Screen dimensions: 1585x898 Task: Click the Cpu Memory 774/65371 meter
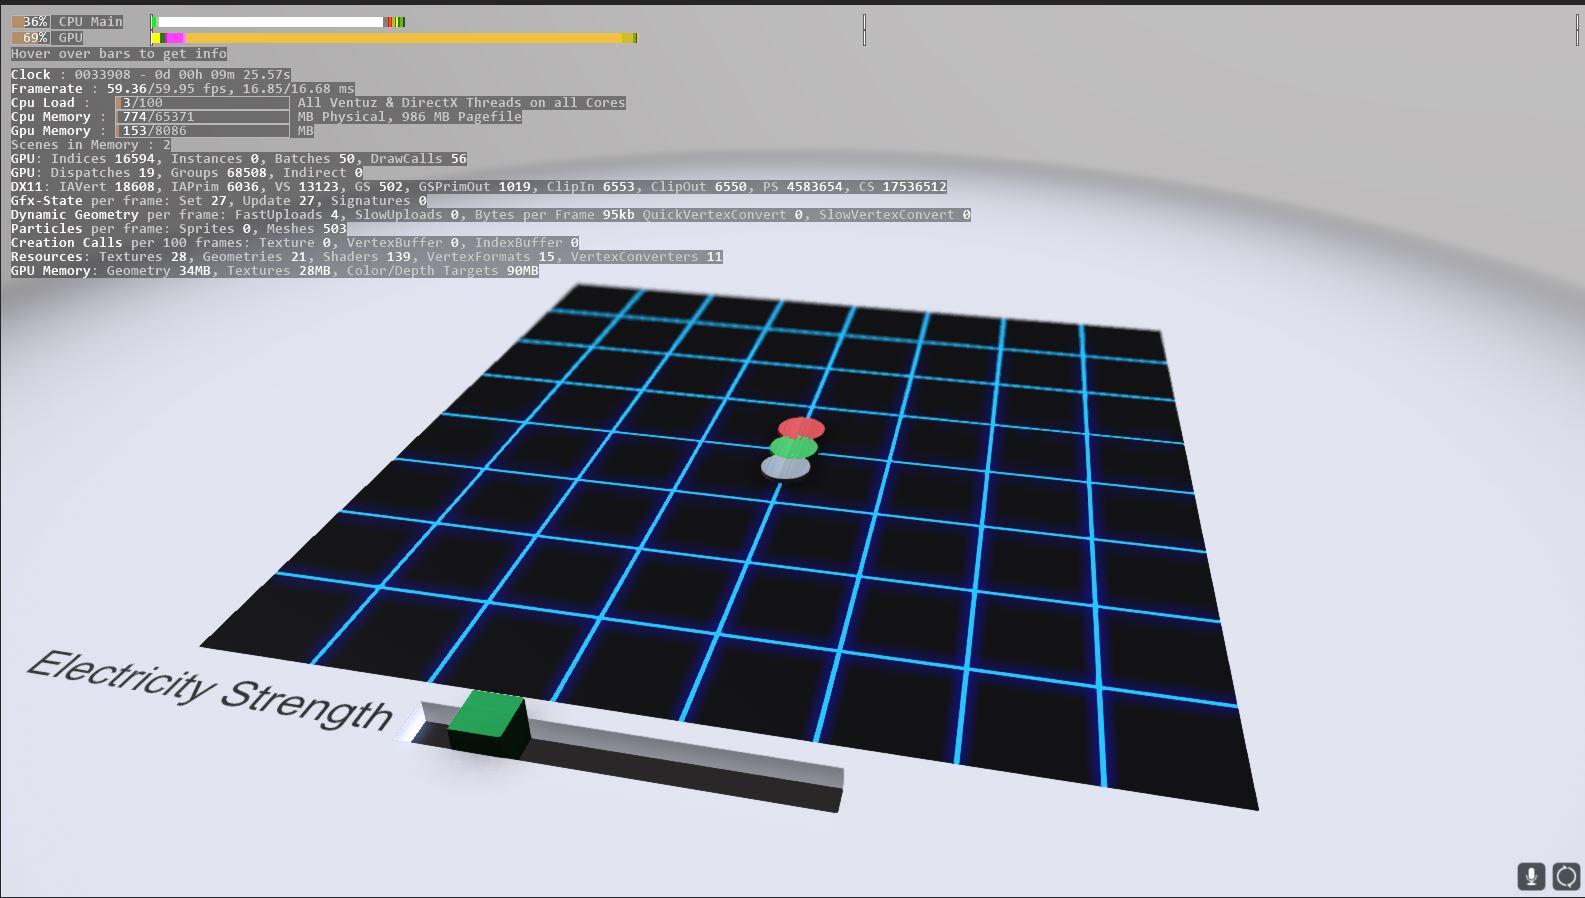pyautogui.click(x=203, y=117)
